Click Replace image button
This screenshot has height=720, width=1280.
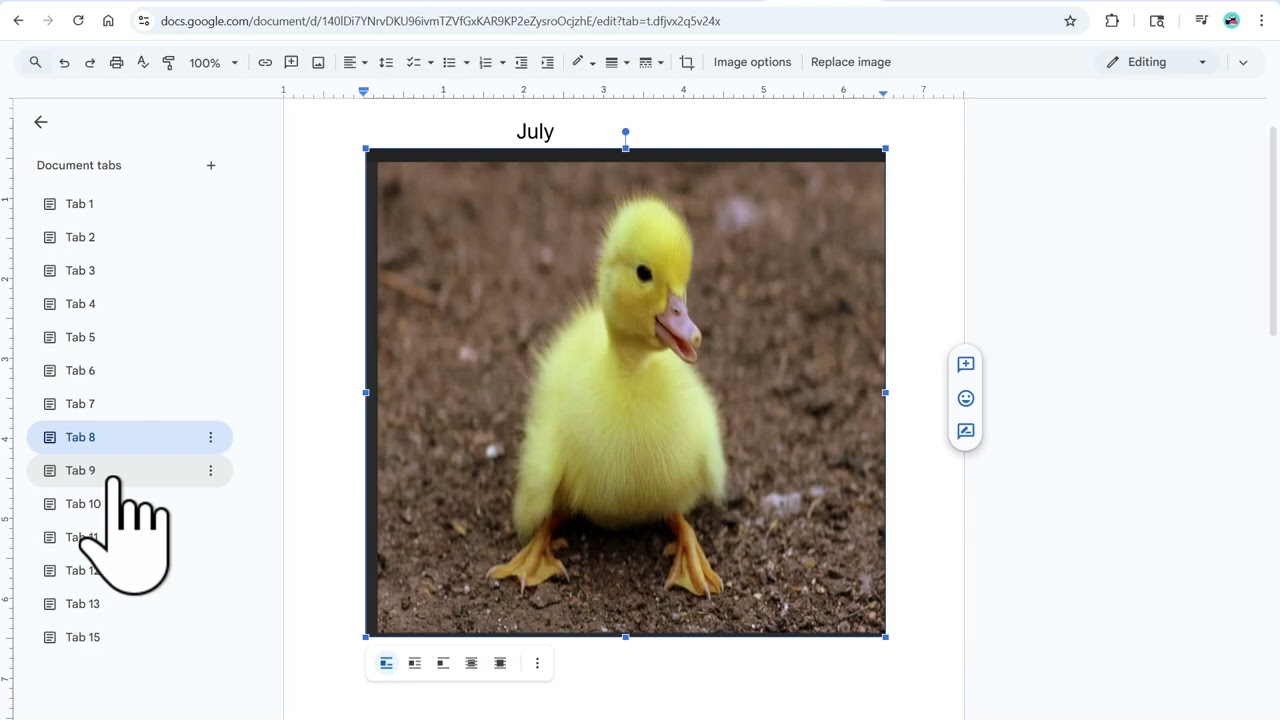point(851,62)
